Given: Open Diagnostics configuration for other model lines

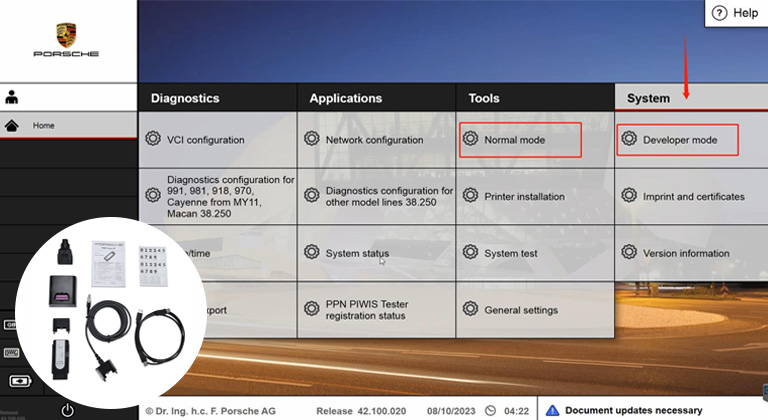Looking at the screenshot, I should [x=389, y=195].
